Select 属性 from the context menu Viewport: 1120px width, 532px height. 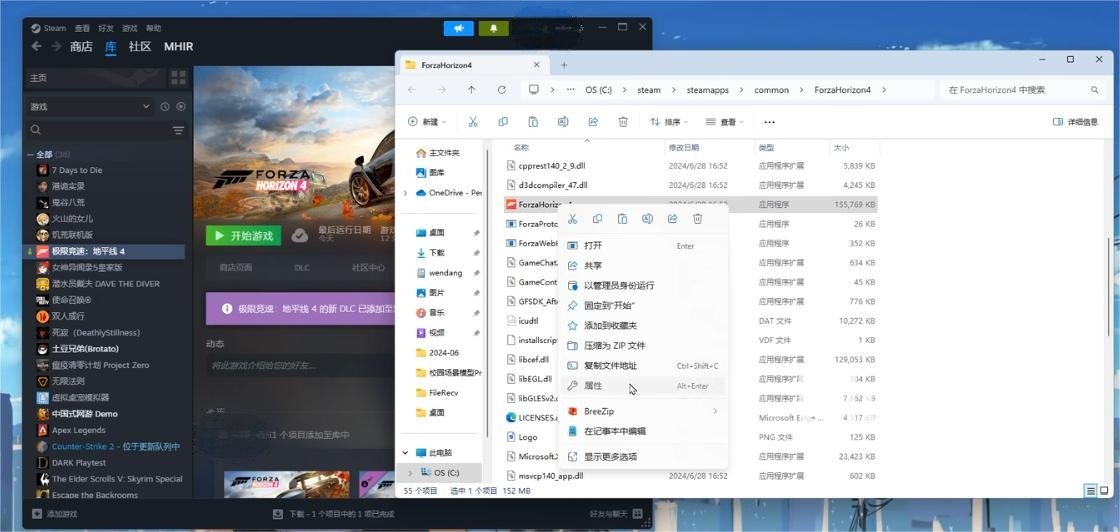pos(593,386)
